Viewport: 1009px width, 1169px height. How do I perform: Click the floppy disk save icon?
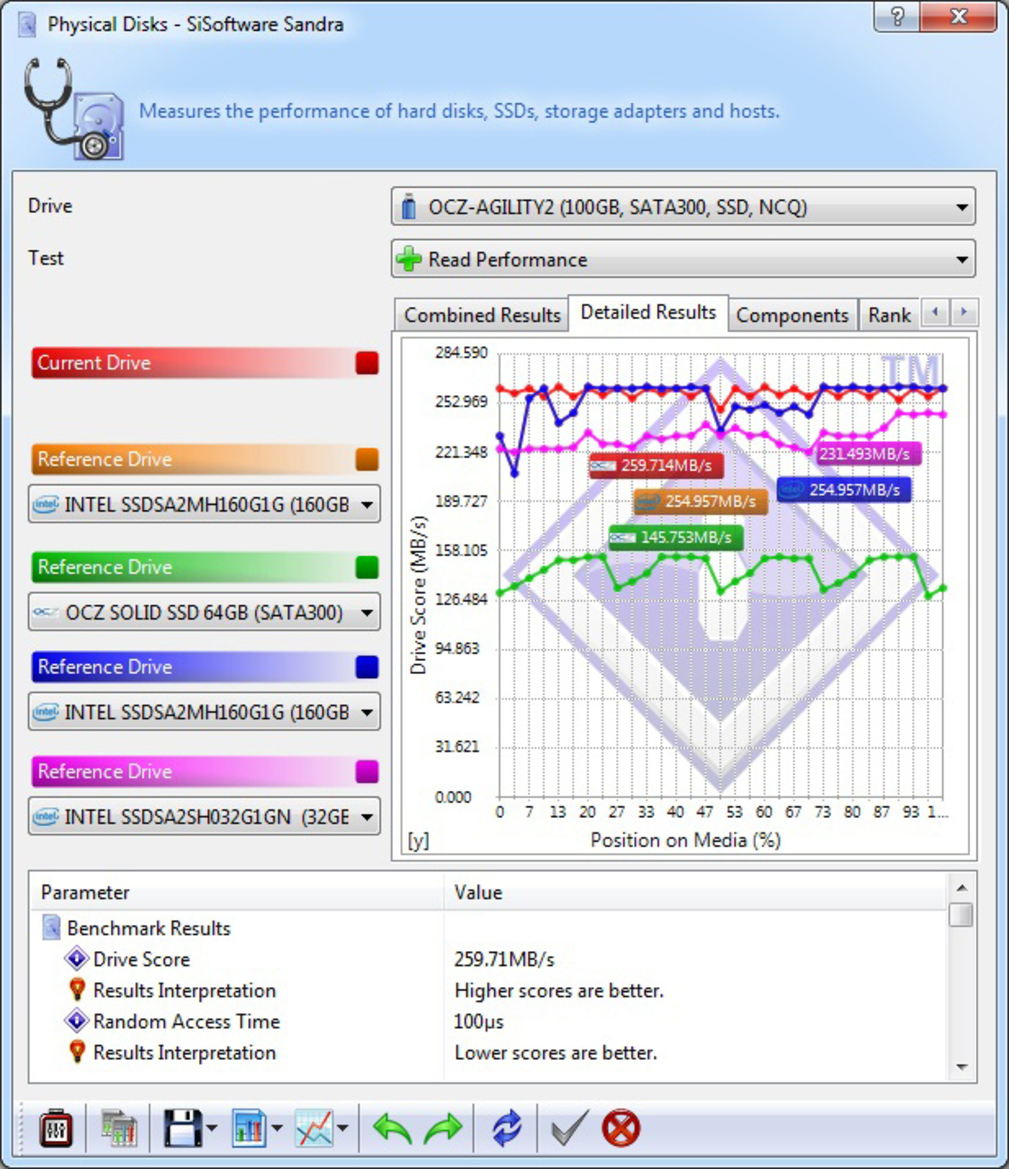(182, 1128)
